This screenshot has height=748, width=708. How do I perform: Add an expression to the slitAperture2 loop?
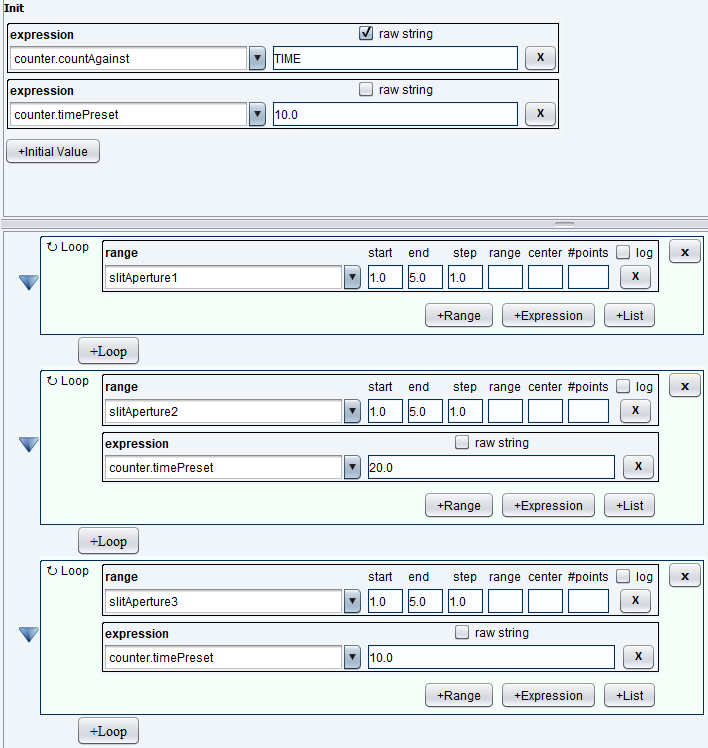(548, 505)
